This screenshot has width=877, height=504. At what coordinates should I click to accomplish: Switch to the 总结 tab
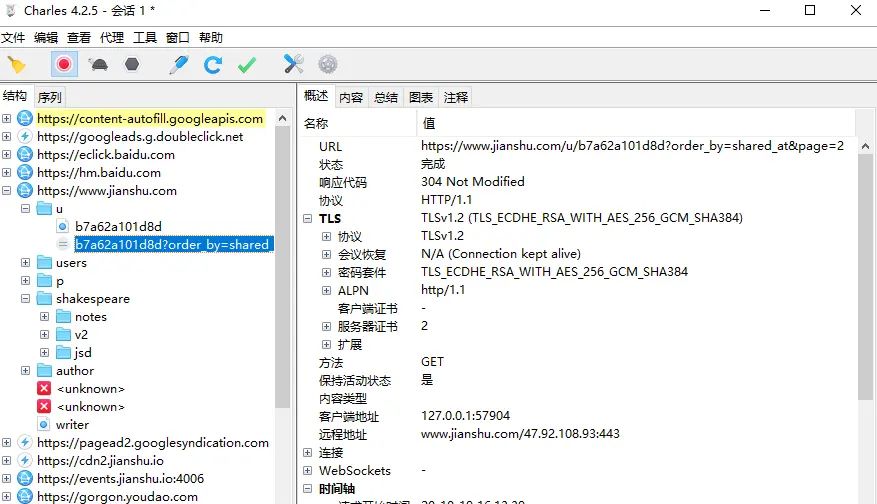point(386,97)
